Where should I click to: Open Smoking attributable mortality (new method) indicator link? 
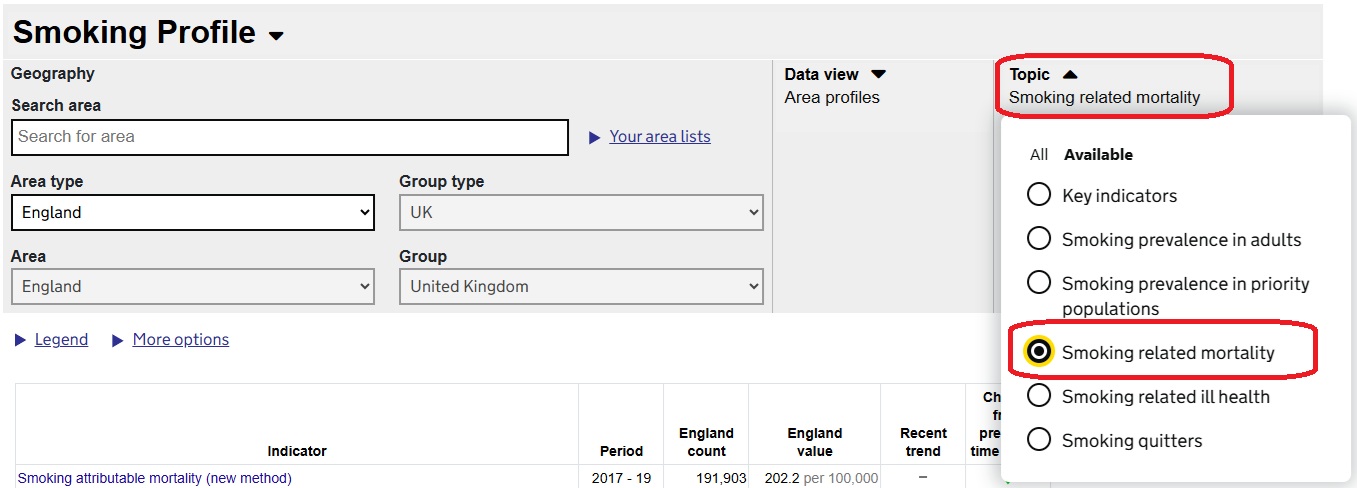coord(155,478)
